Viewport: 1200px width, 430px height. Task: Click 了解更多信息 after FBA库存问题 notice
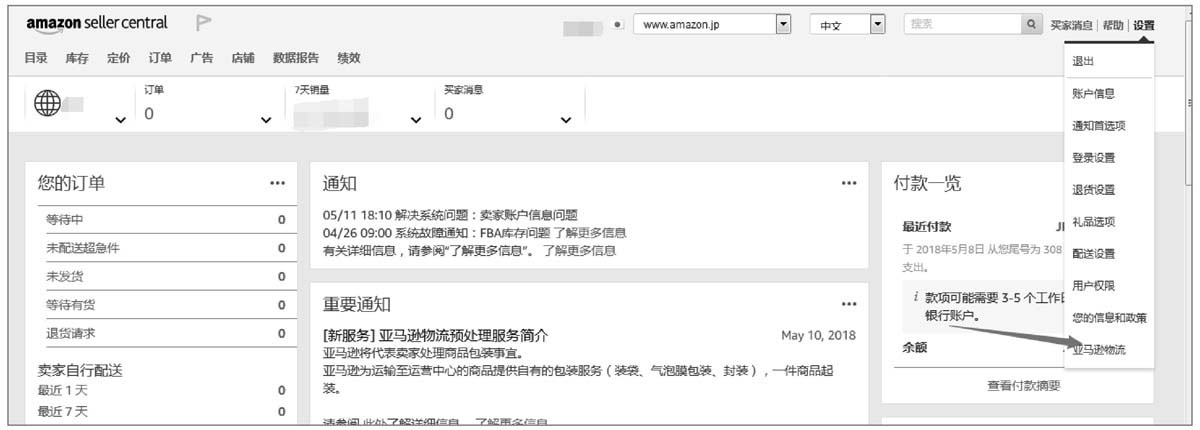(590, 233)
